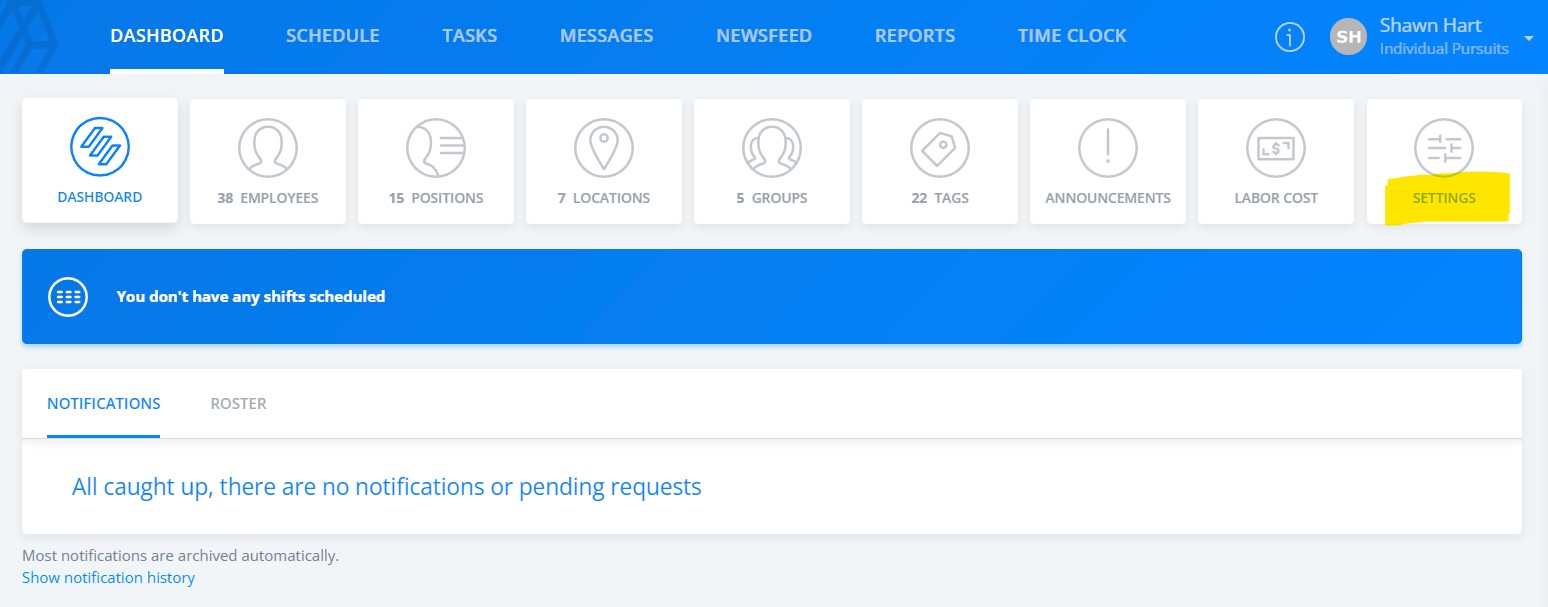
Task: Open the Positions tile icon
Action: 436,148
